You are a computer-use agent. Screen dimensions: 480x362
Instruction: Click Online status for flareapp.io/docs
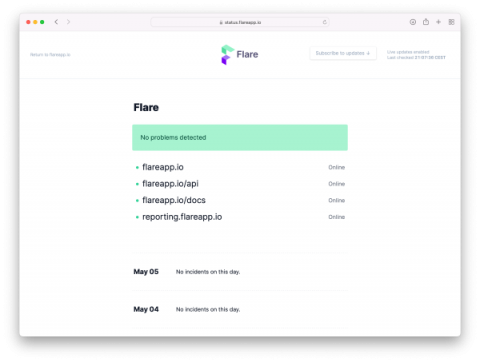[337, 200]
